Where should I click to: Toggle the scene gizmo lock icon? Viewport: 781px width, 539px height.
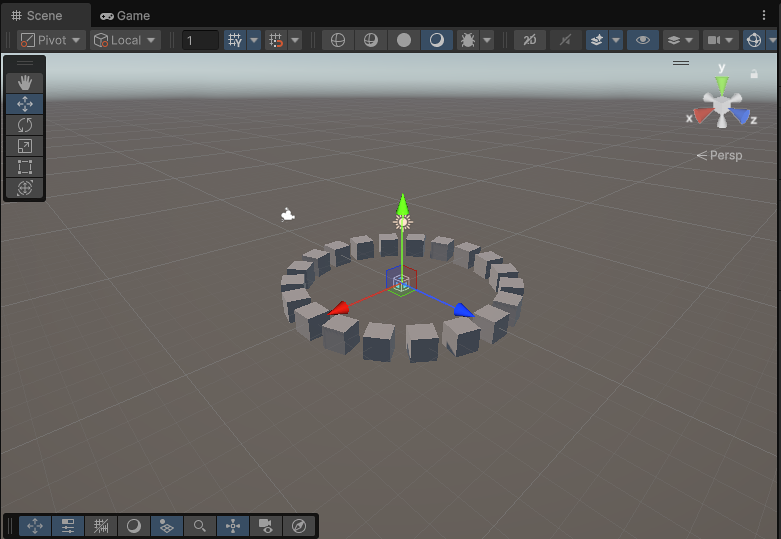pyautogui.click(x=754, y=74)
